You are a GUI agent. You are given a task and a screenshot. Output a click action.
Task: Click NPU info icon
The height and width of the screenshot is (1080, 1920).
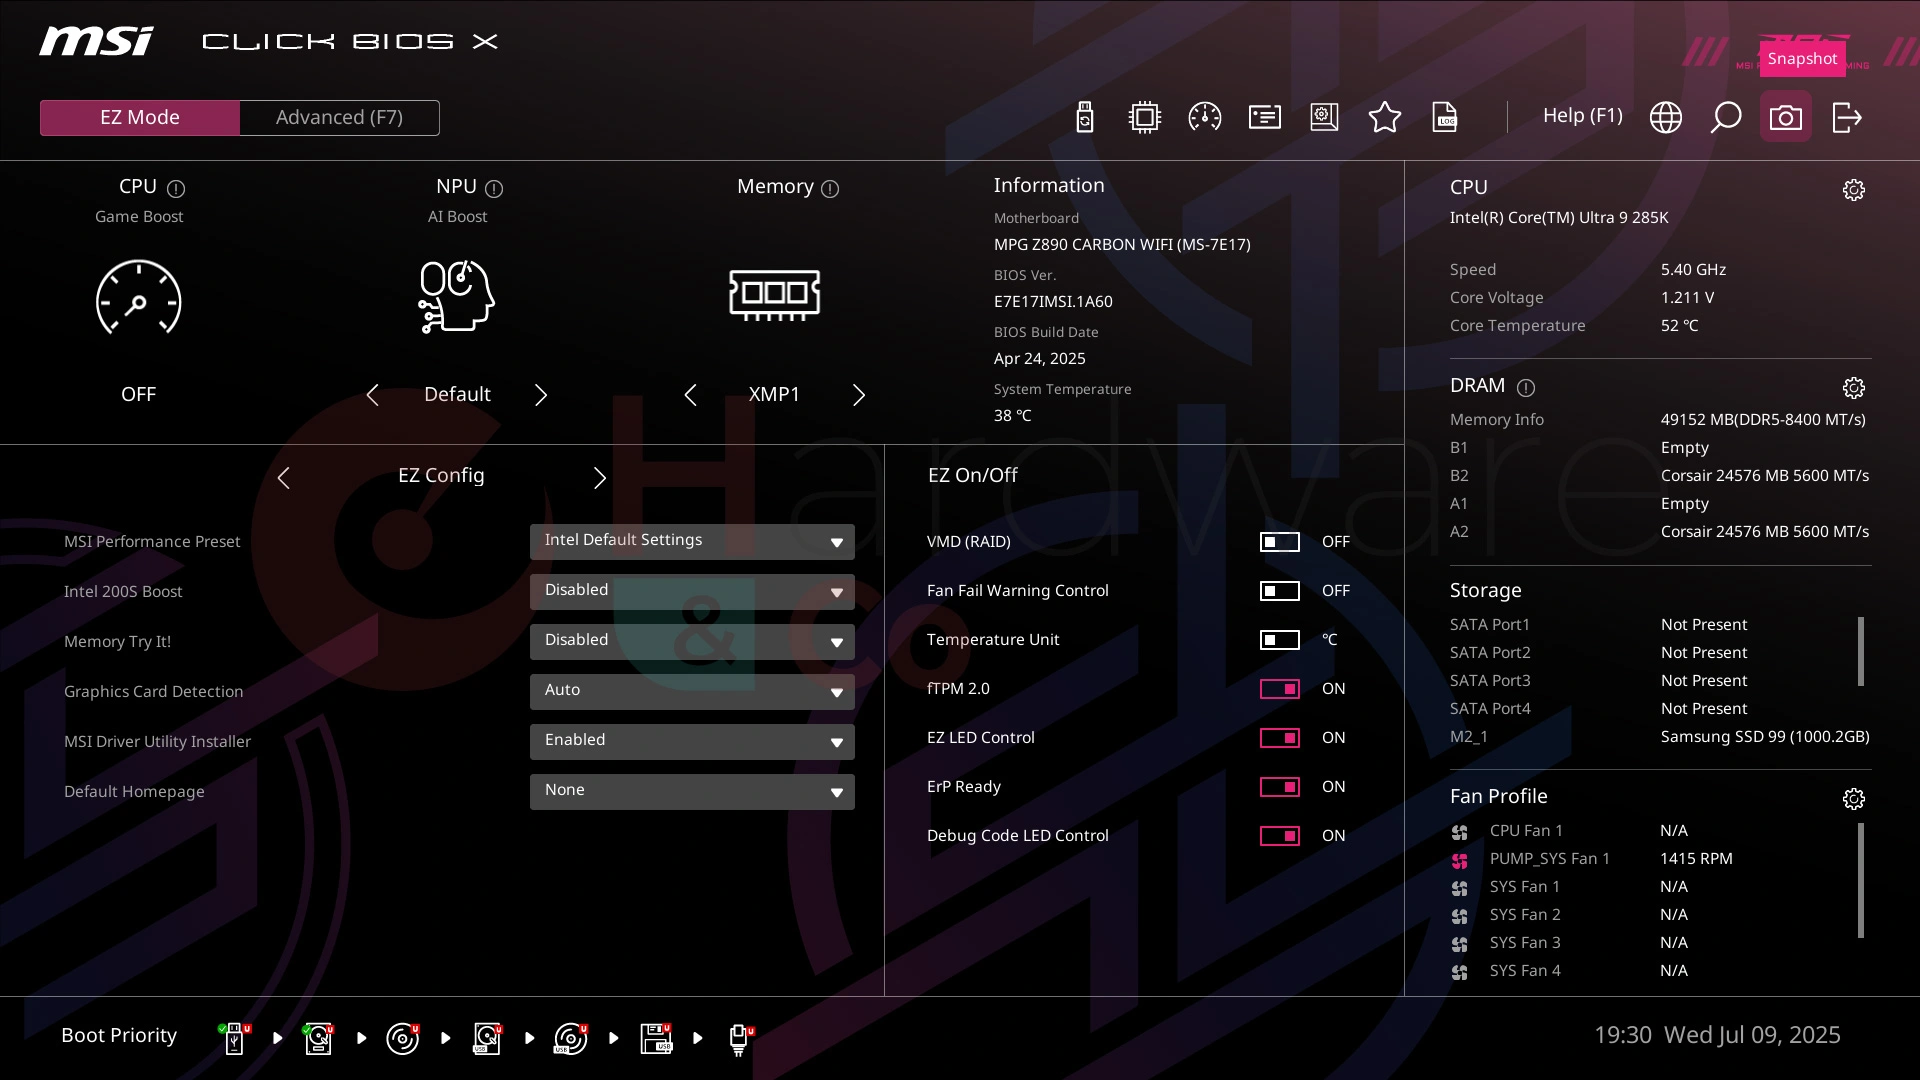pos(494,188)
